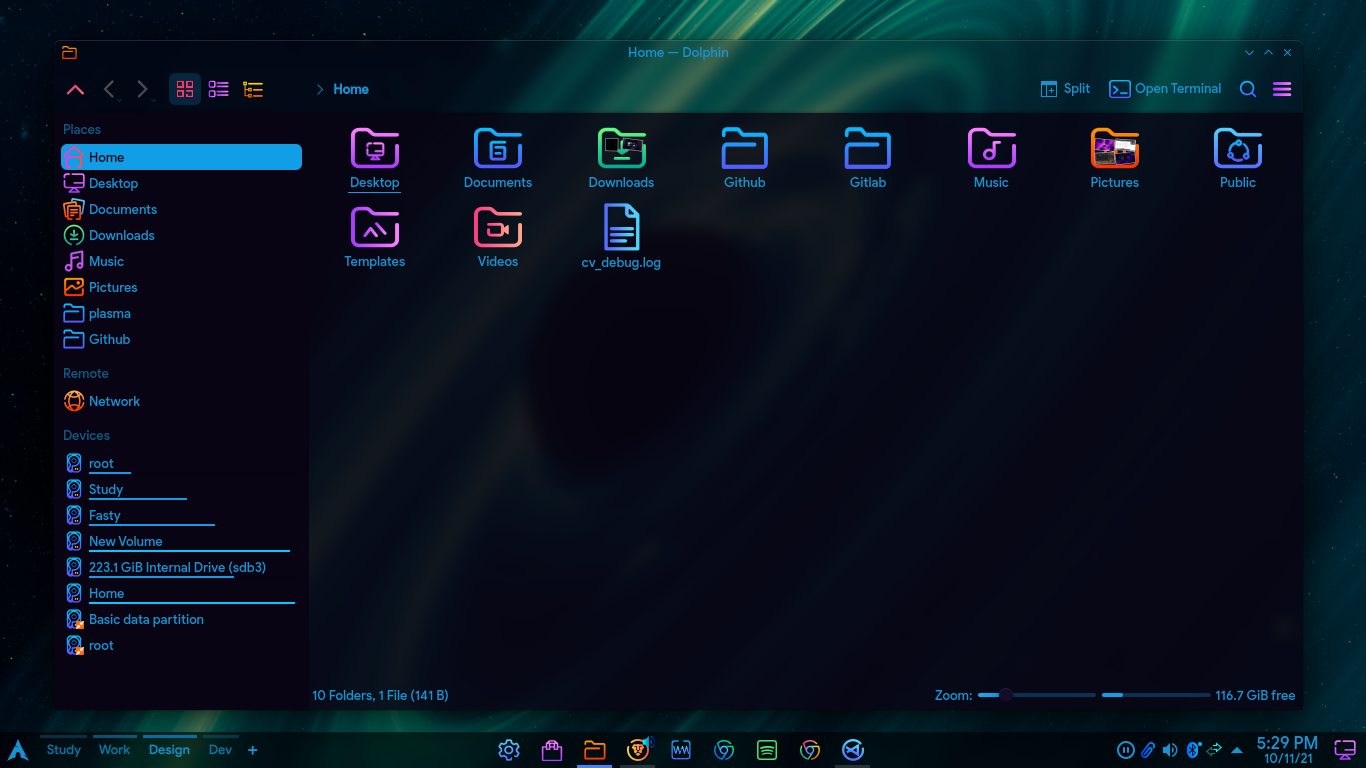Viewport: 1366px width, 768px height.
Task: Open the clock showing 5:29 PM
Action: (1287, 750)
